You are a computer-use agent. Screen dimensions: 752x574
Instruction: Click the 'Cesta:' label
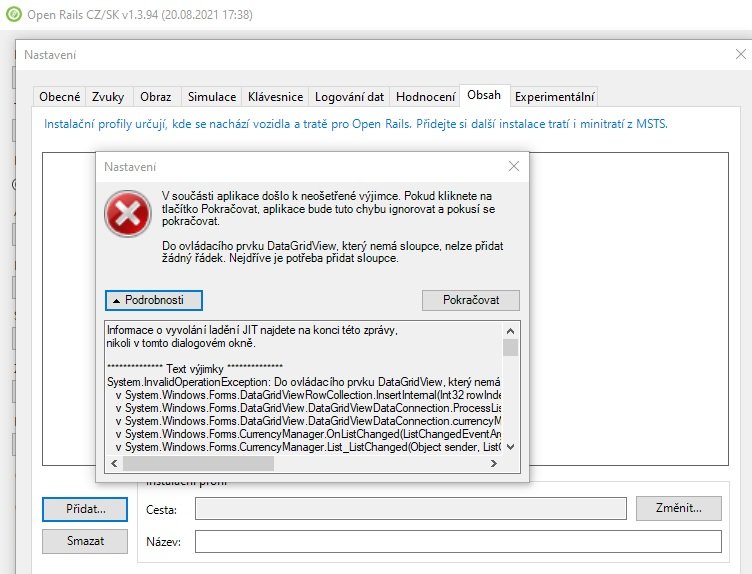tap(161, 510)
